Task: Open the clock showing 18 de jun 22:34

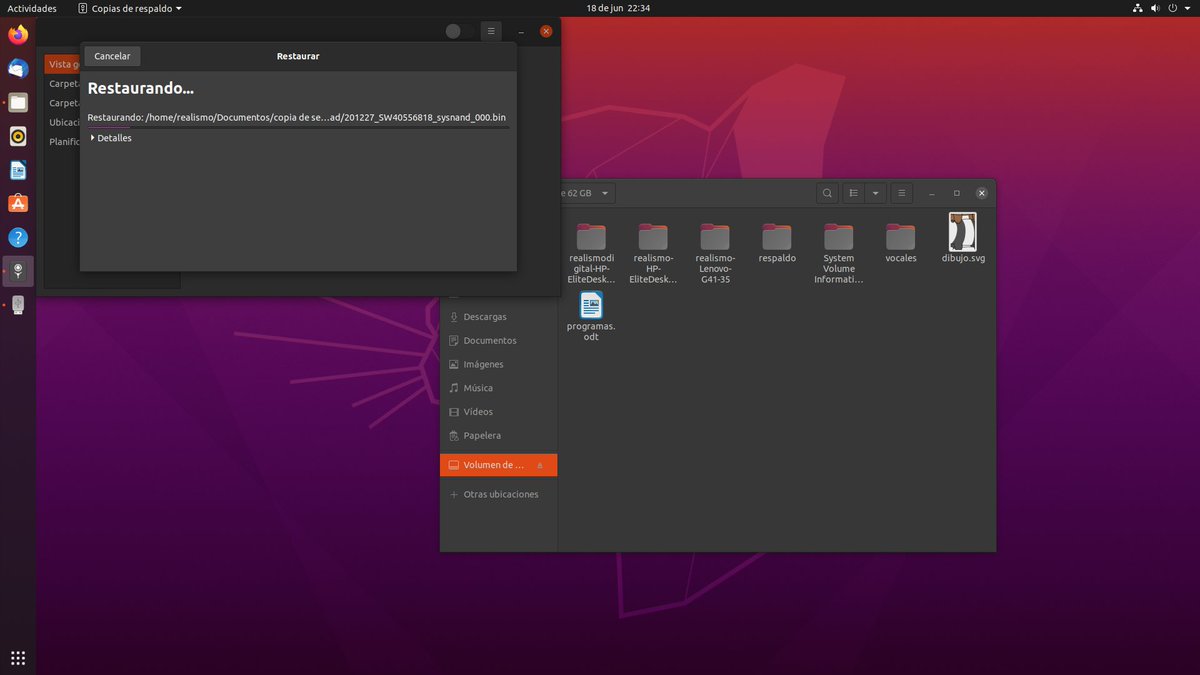Action: [618, 8]
